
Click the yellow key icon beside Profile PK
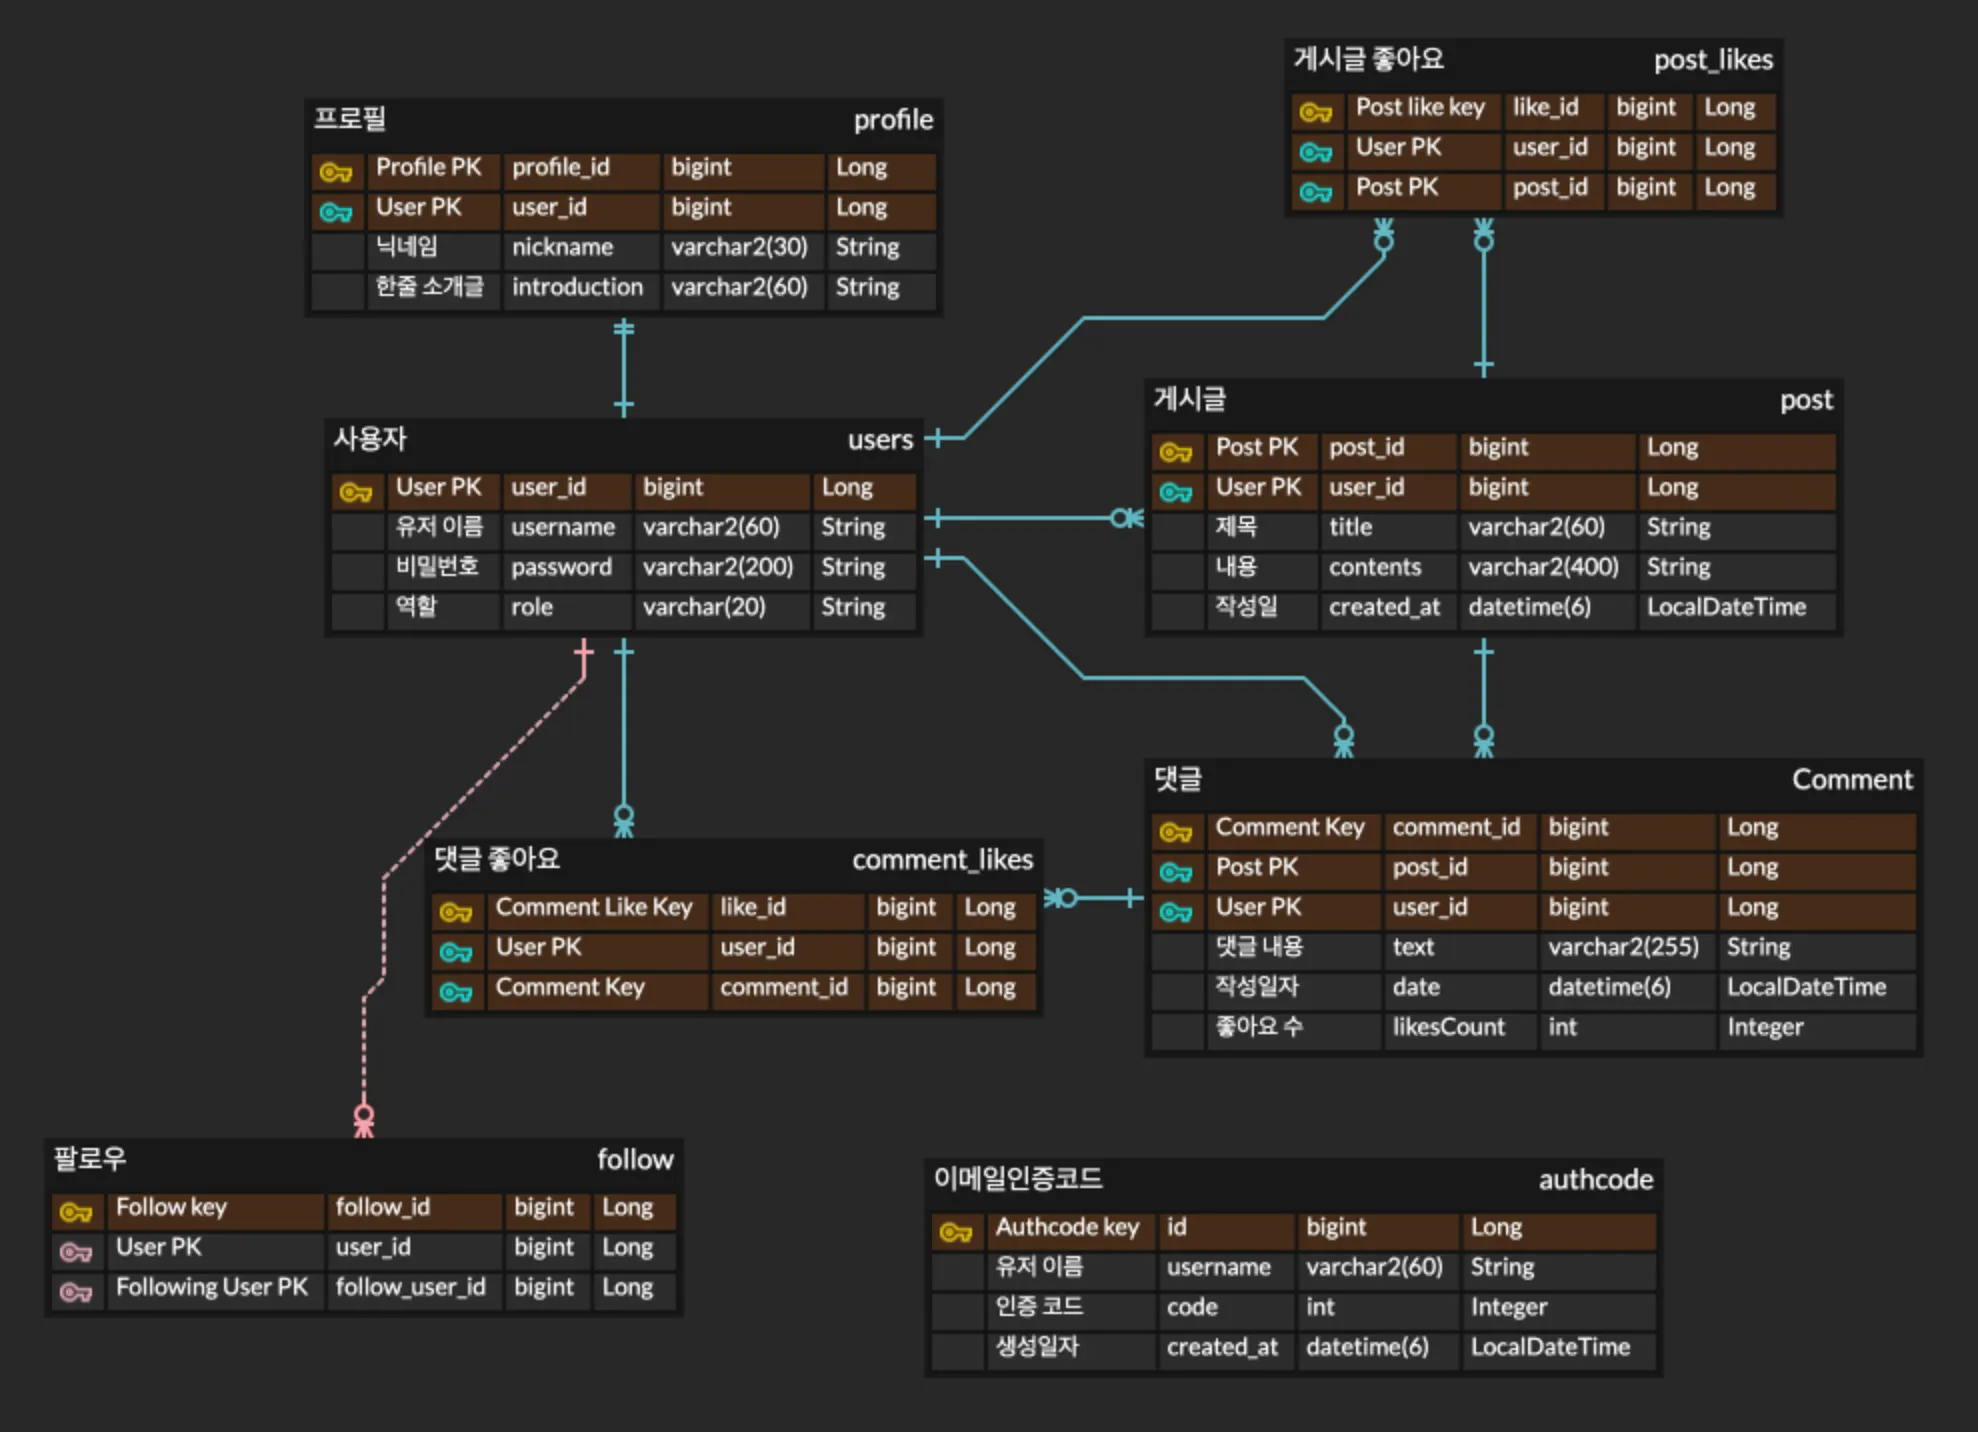coord(336,172)
